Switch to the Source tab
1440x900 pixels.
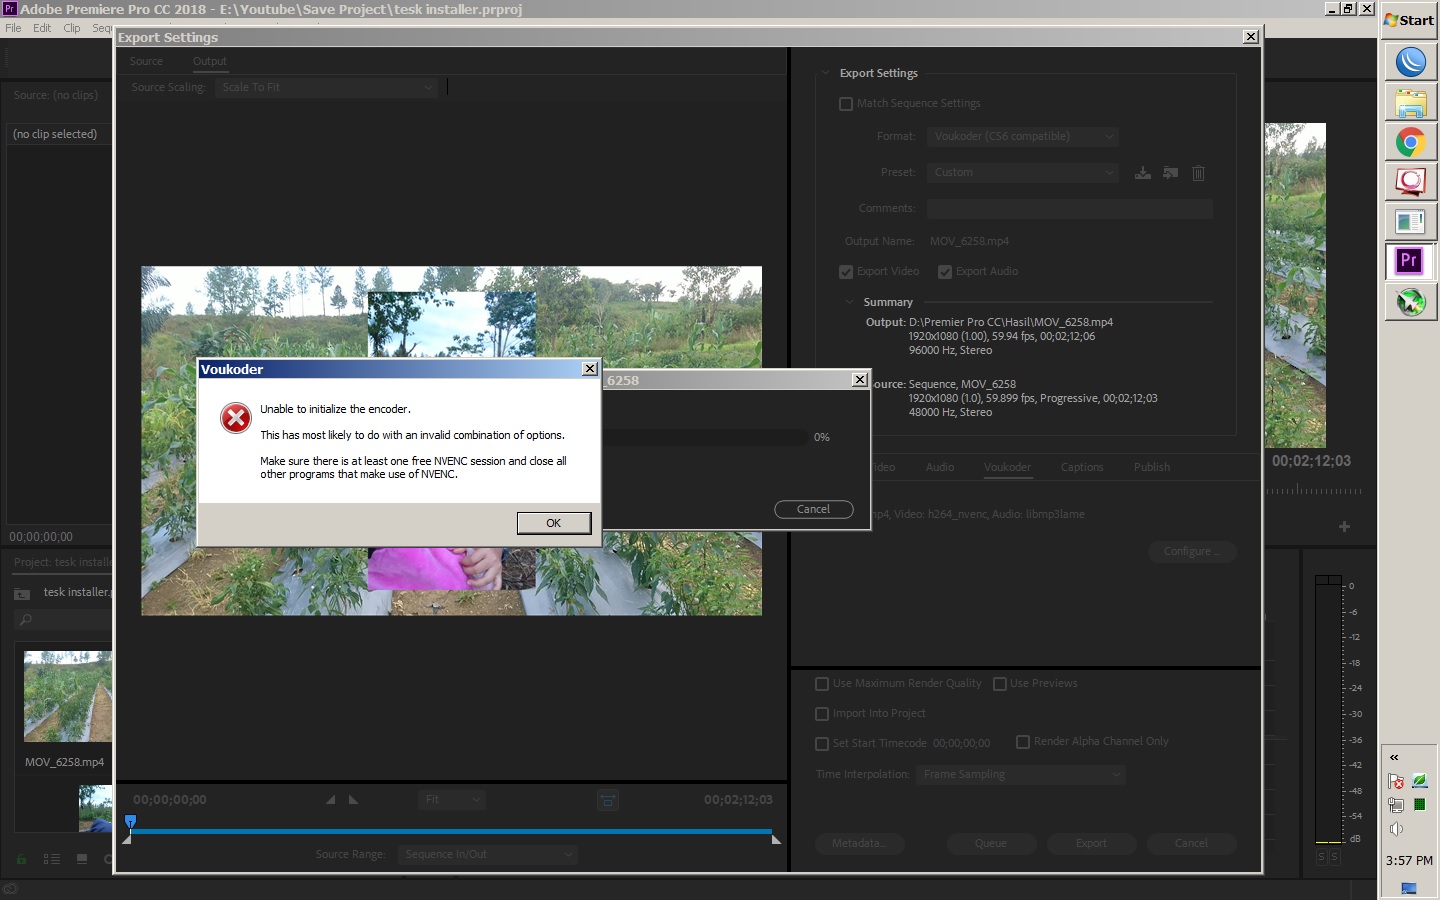pyautogui.click(x=146, y=61)
